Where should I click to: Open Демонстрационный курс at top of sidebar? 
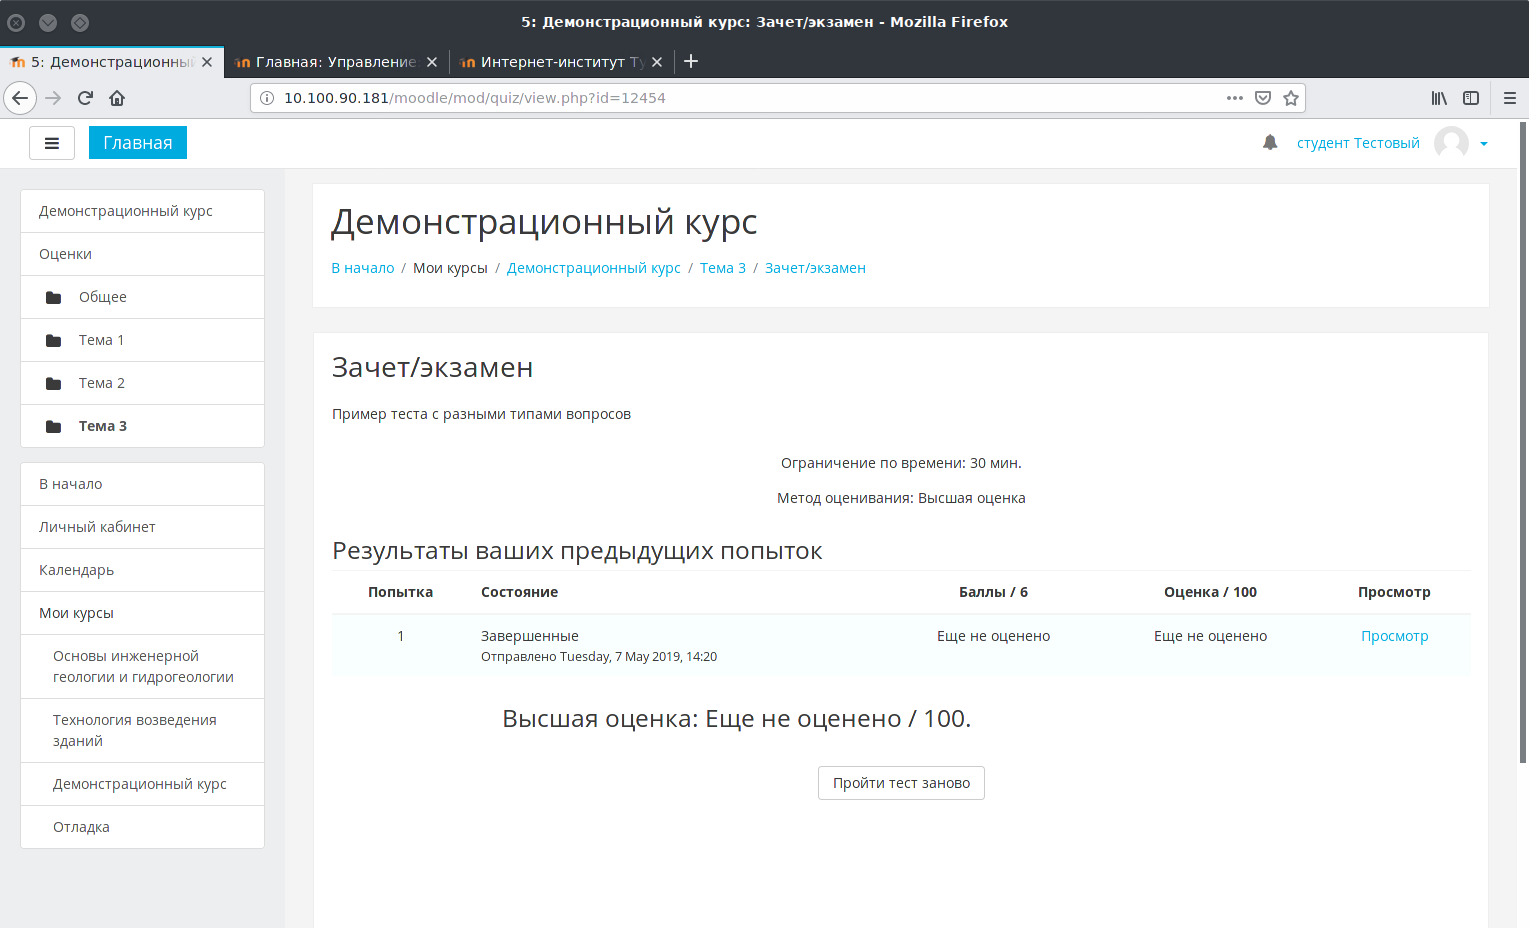click(142, 211)
